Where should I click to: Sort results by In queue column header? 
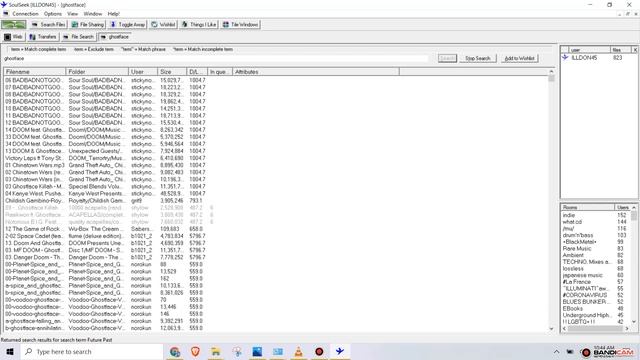click(x=220, y=72)
